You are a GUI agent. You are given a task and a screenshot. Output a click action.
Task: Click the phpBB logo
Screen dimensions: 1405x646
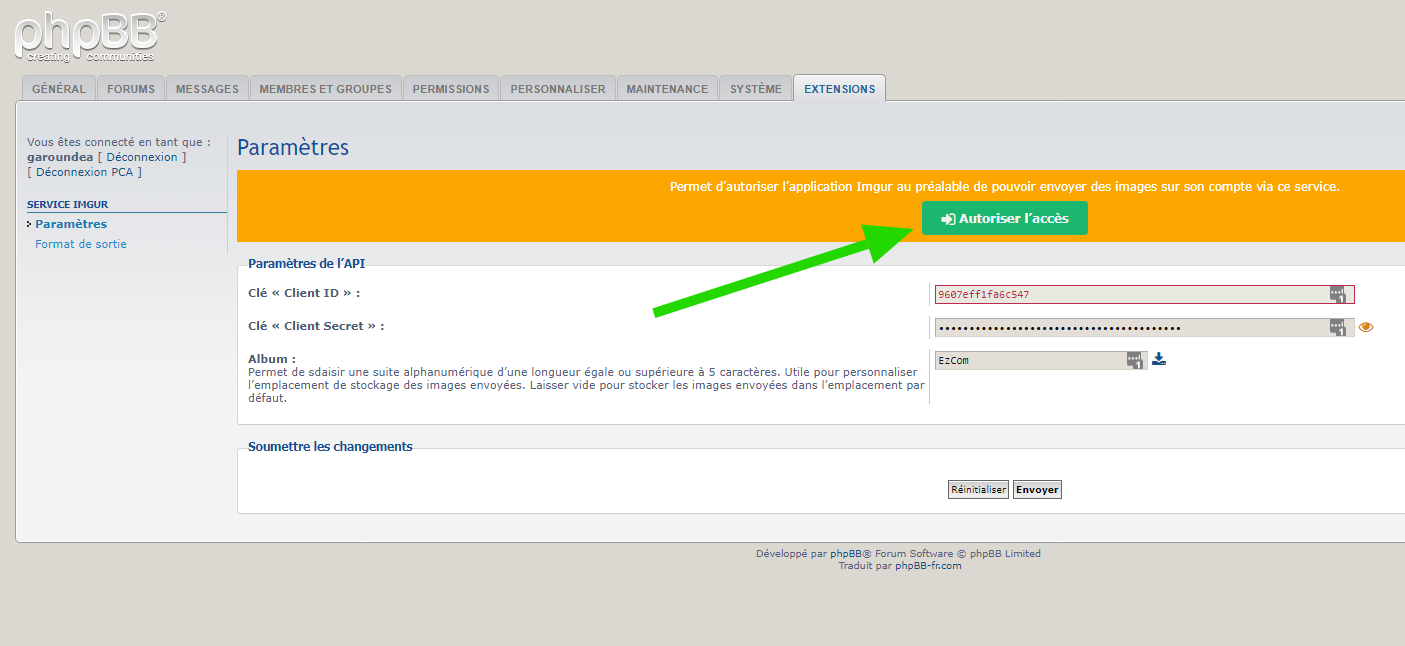(x=90, y=36)
